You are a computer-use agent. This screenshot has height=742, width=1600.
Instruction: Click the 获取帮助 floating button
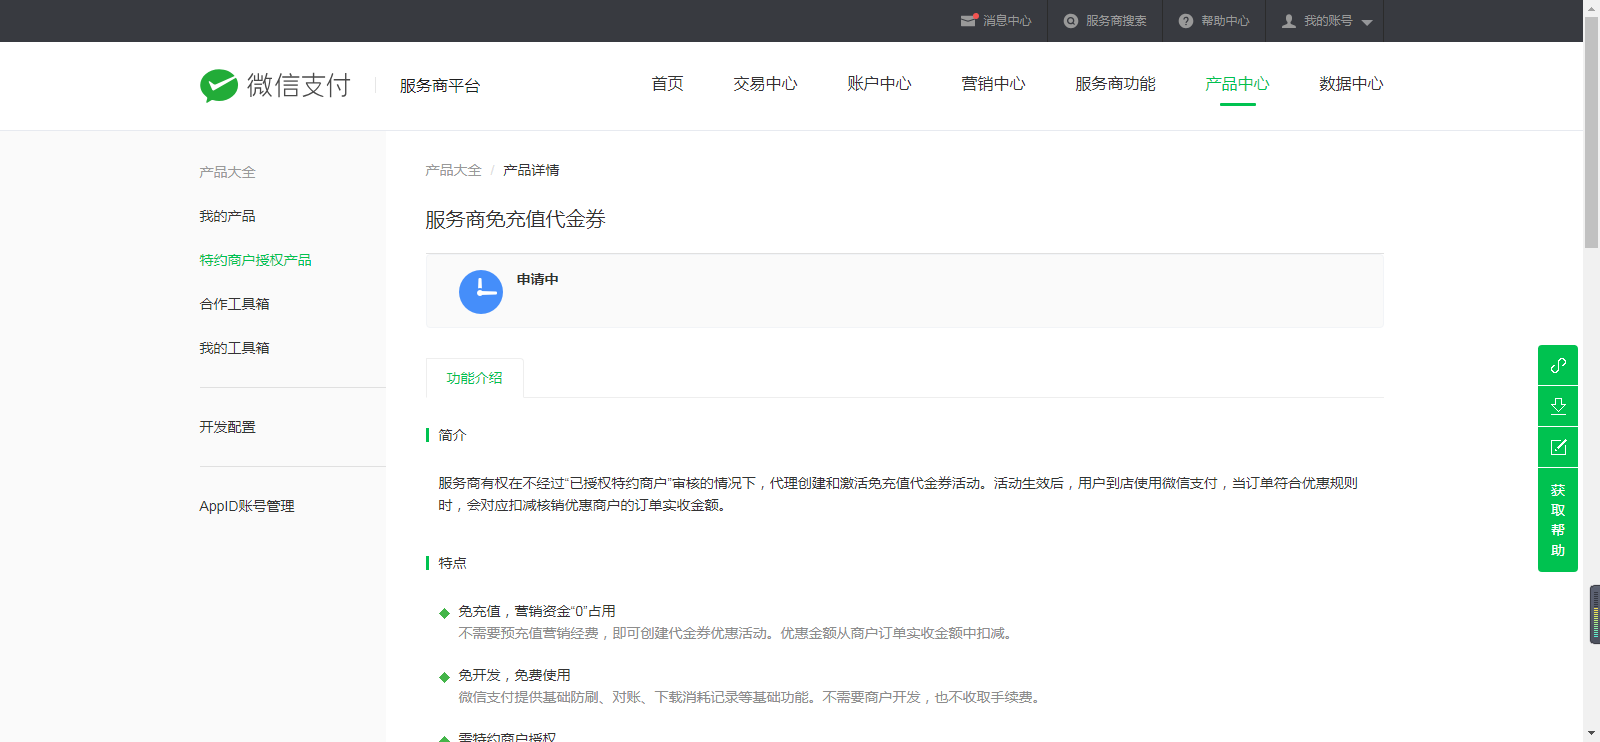click(1558, 520)
